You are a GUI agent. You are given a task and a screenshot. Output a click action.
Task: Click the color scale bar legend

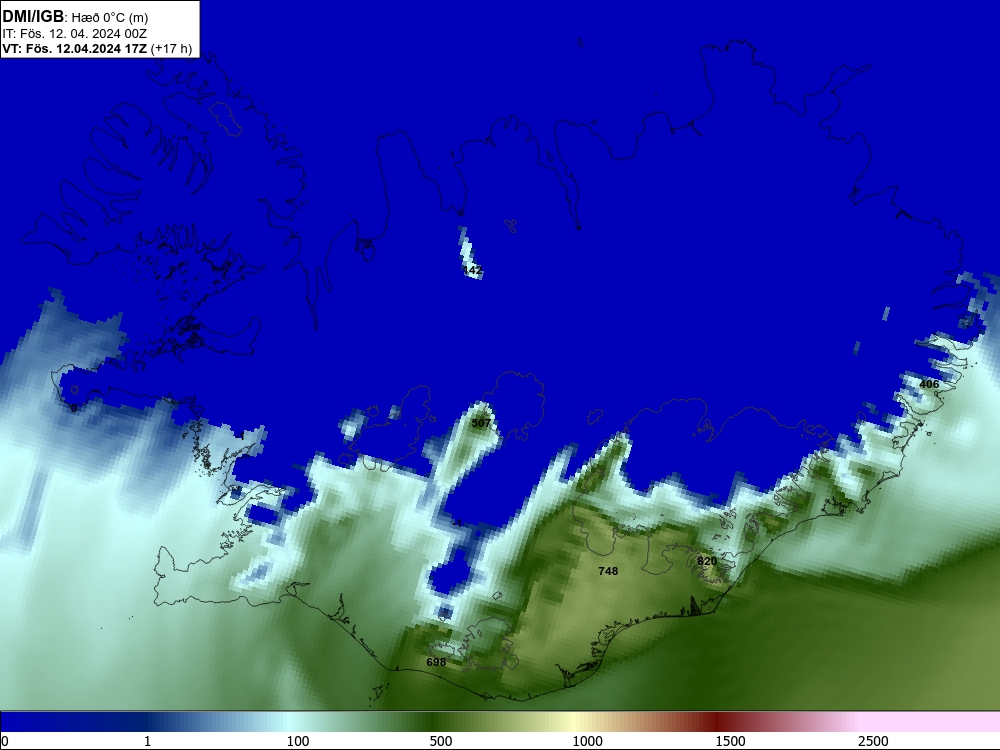(500, 721)
